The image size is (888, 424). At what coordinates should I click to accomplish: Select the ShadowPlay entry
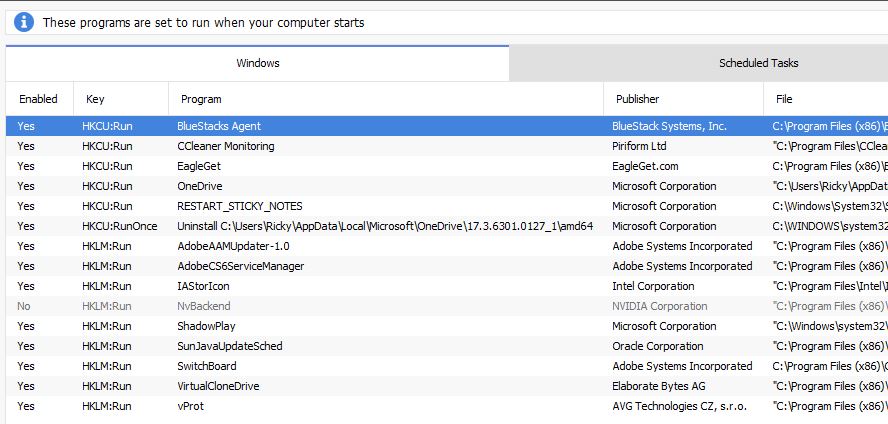tap(206, 326)
